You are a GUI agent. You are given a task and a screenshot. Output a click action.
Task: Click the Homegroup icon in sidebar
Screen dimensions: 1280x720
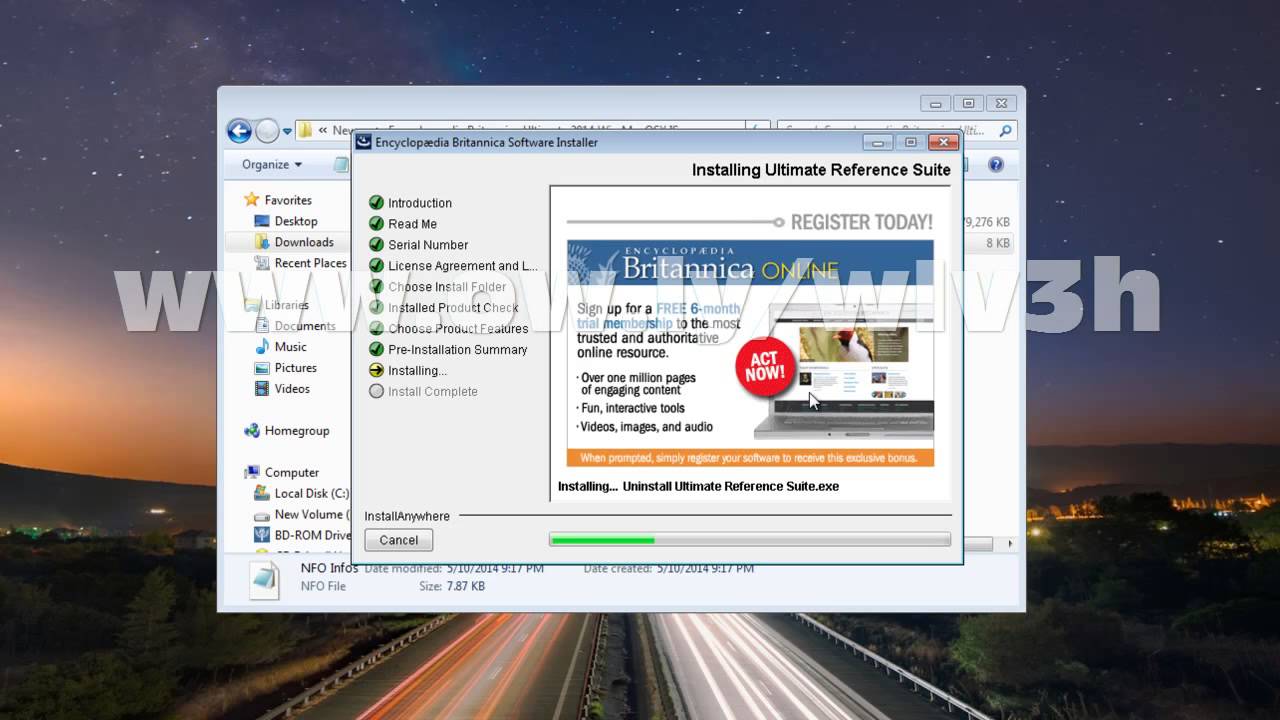pos(252,431)
